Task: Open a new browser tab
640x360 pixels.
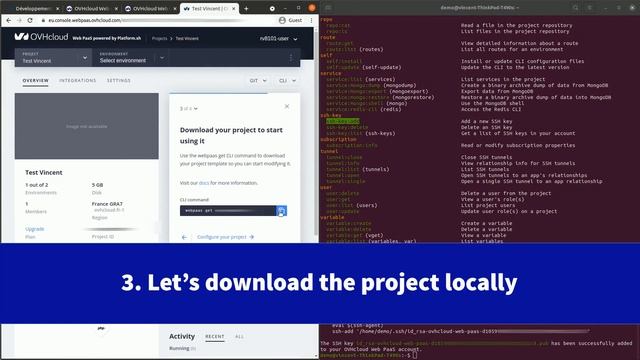Action: tap(246, 8)
